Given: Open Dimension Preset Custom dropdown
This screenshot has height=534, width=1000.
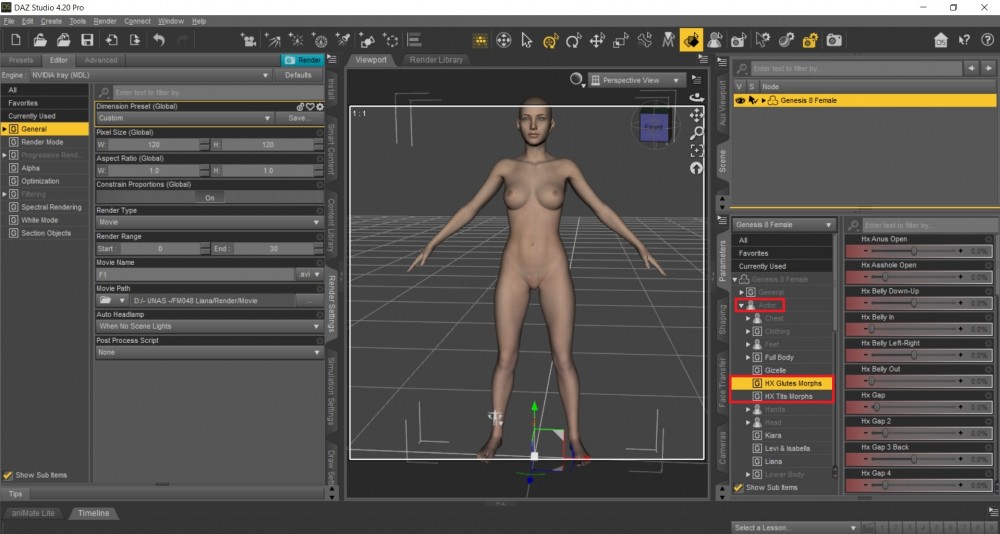Looking at the screenshot, I should [x=185, y=118].
